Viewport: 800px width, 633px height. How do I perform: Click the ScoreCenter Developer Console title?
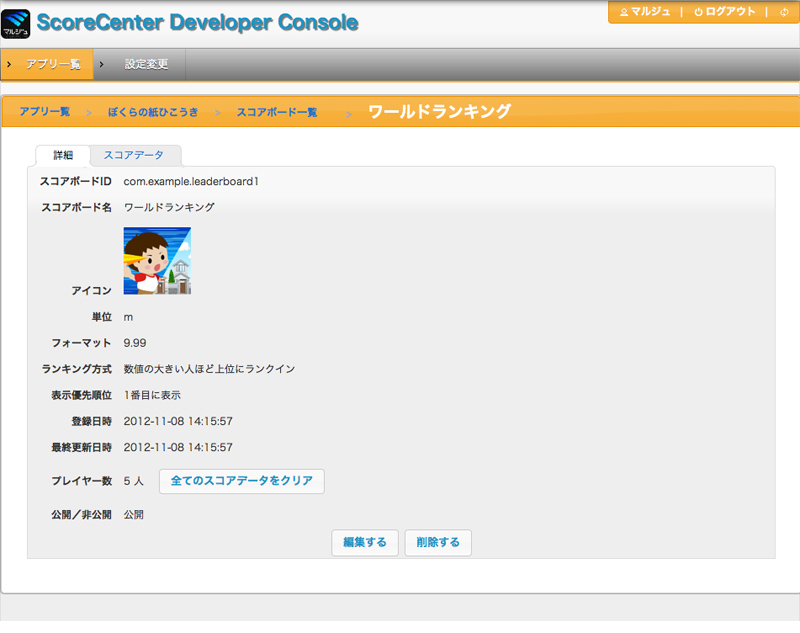197,22
